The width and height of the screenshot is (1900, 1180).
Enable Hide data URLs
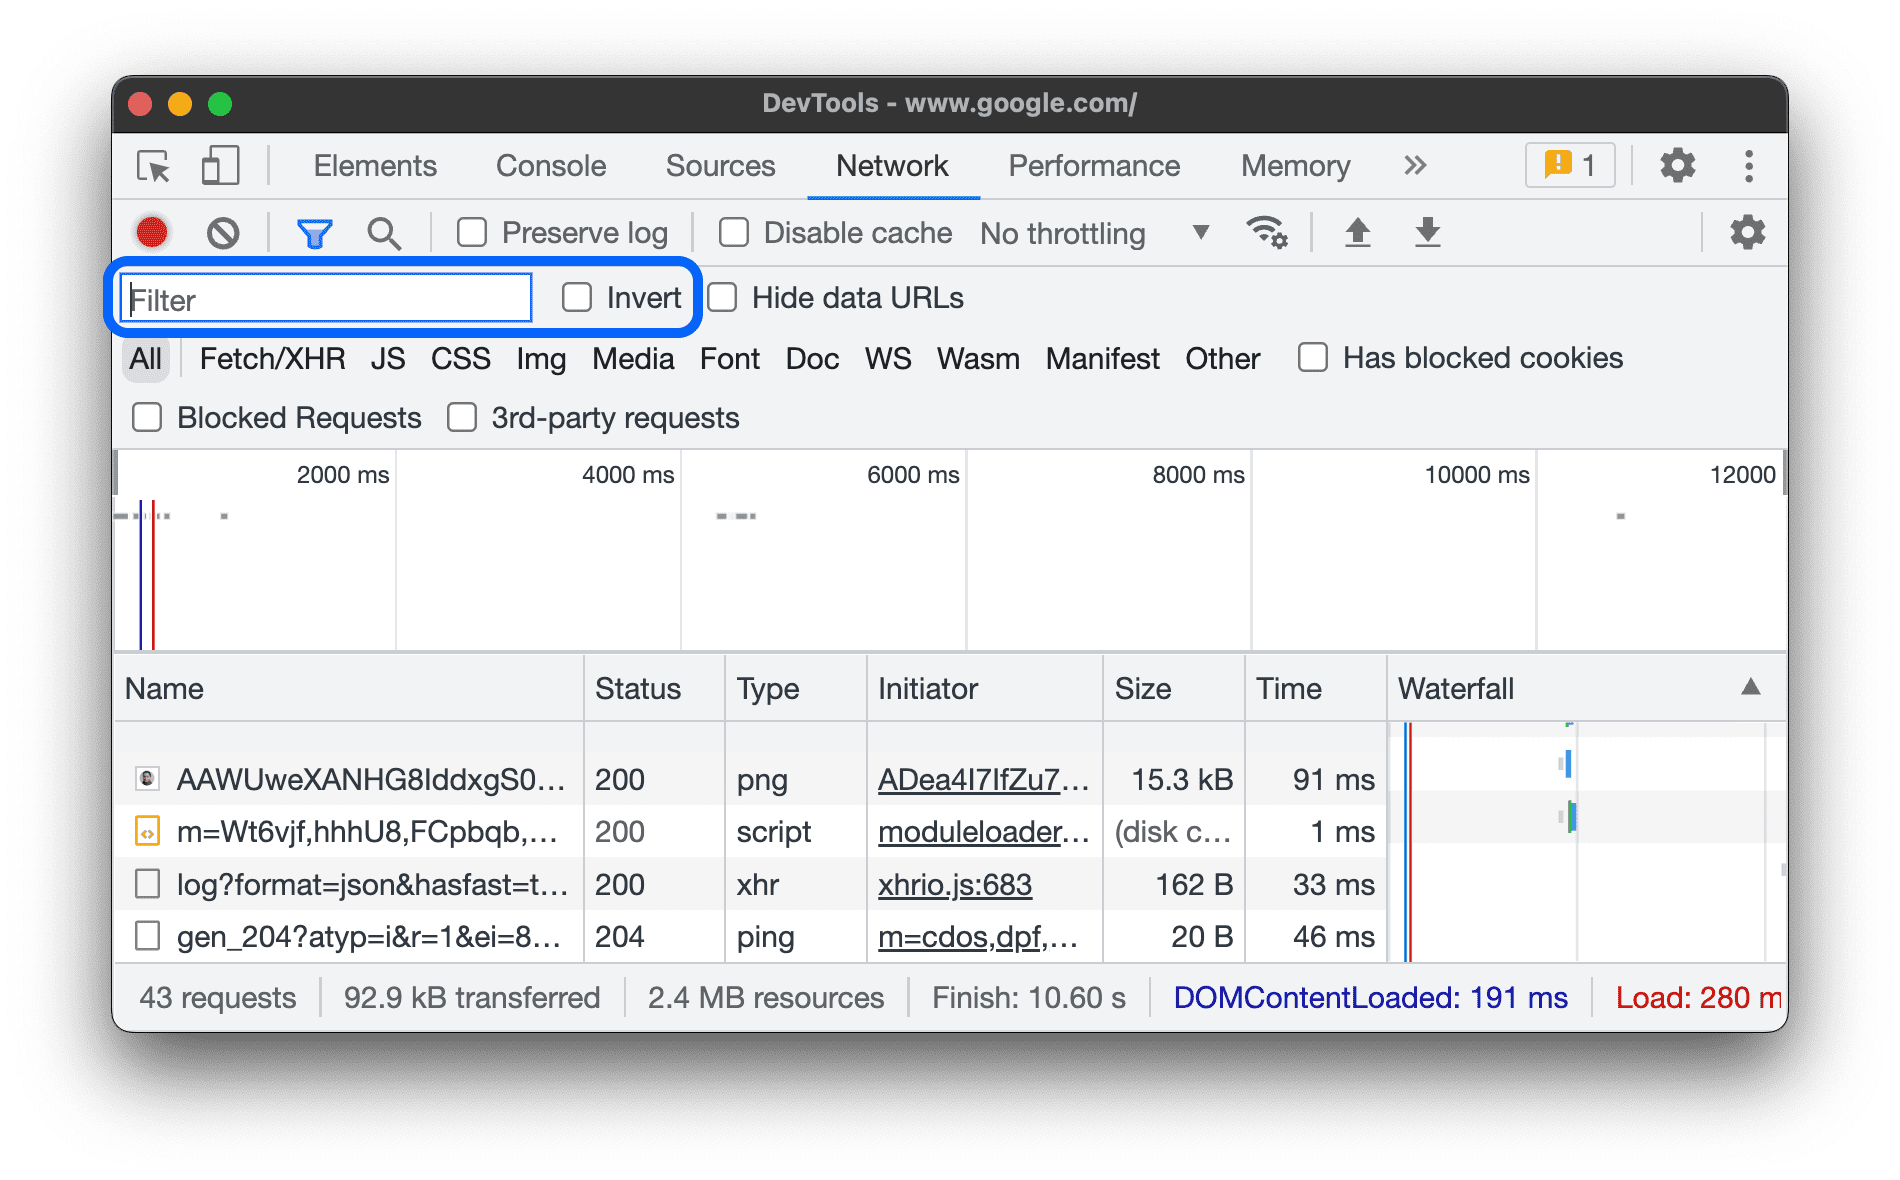click(721, 297)
